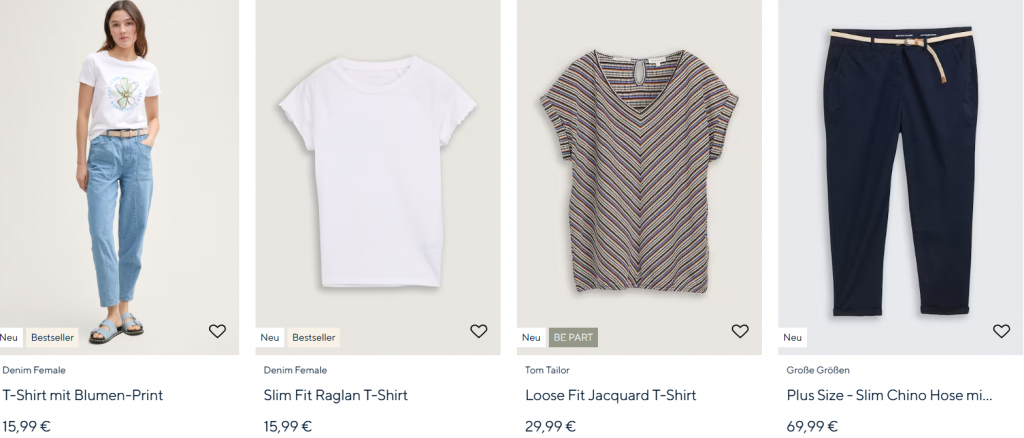Favorite the T-Shirt mit Blumen-Print heart
Viewport: 1024px width, 438px height.
(x=217, y=331)
